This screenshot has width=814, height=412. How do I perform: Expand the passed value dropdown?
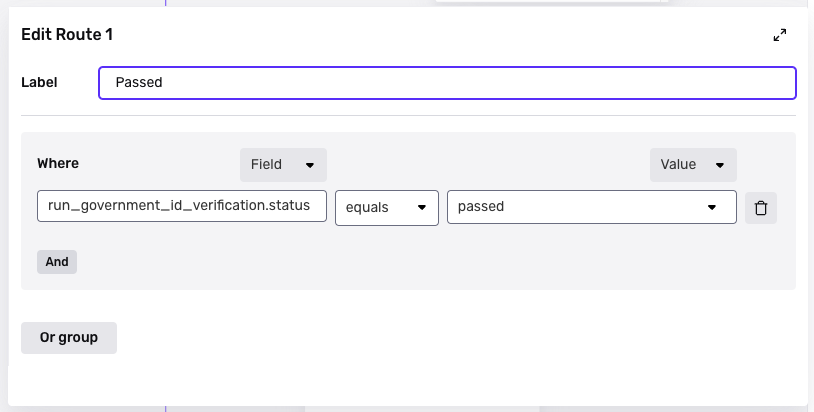pos(591,207)
